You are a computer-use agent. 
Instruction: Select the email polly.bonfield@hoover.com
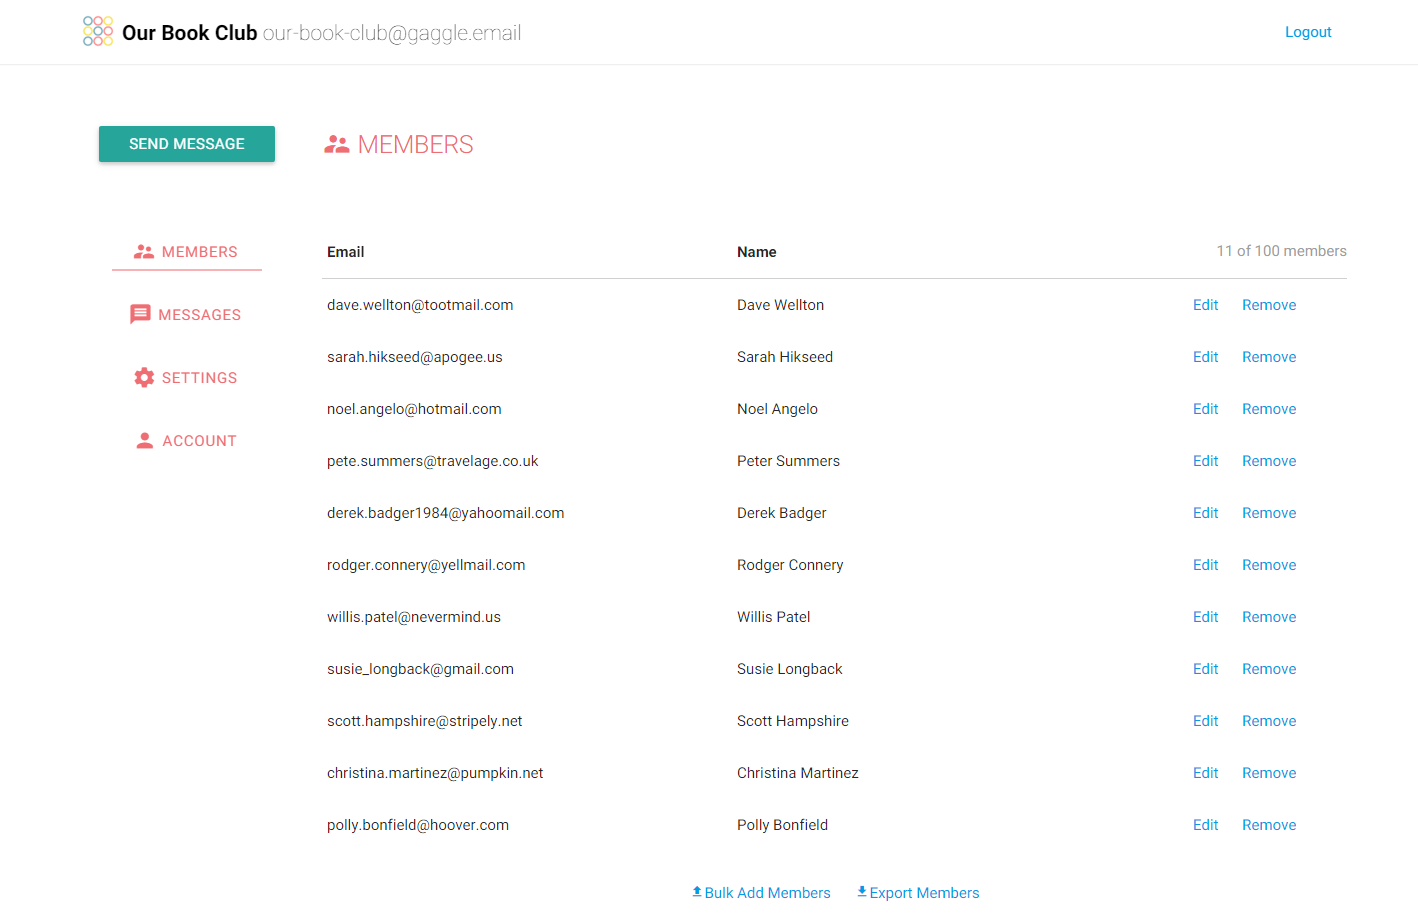point(418,825)
